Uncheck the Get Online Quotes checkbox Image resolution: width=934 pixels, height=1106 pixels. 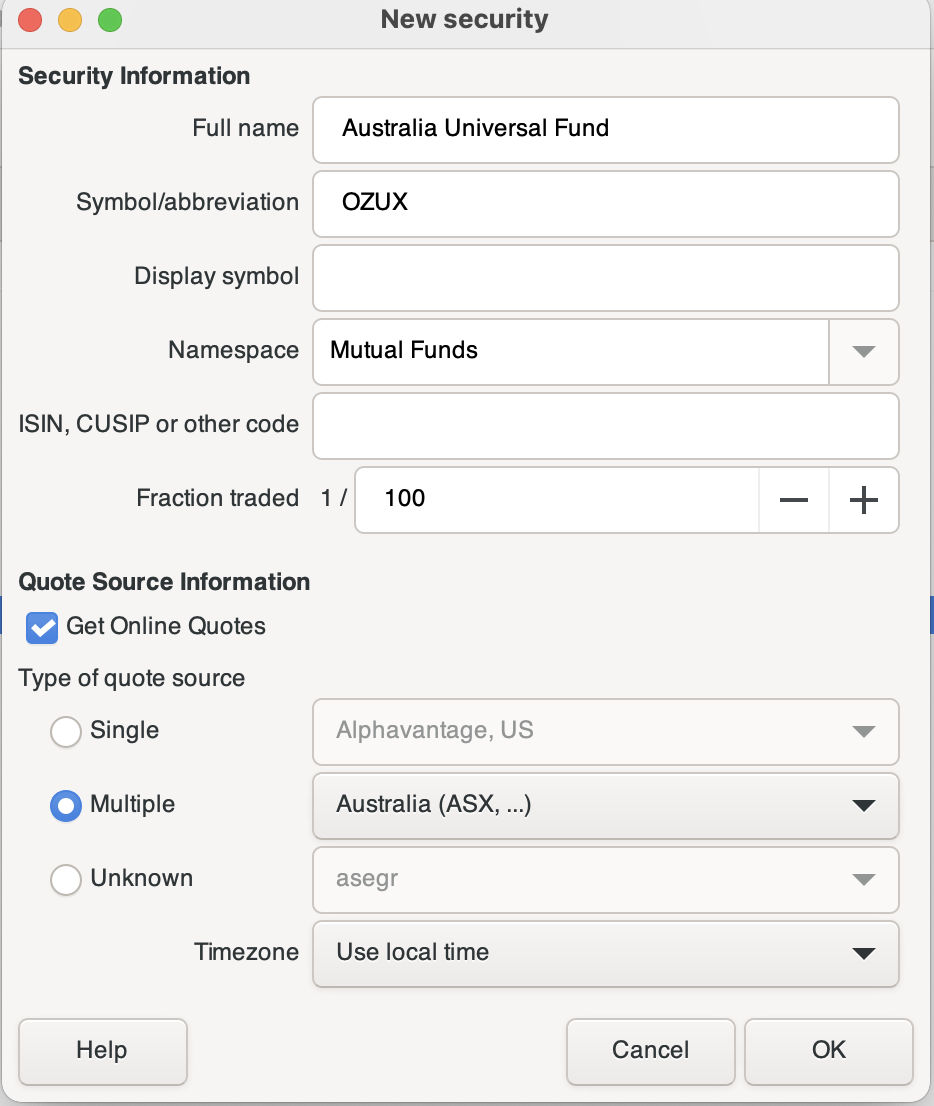point(42,627)
